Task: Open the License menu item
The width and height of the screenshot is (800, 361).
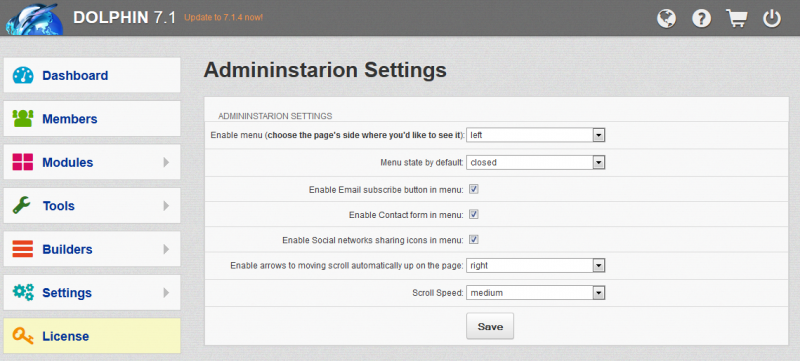Action: [x=92, y=336]
